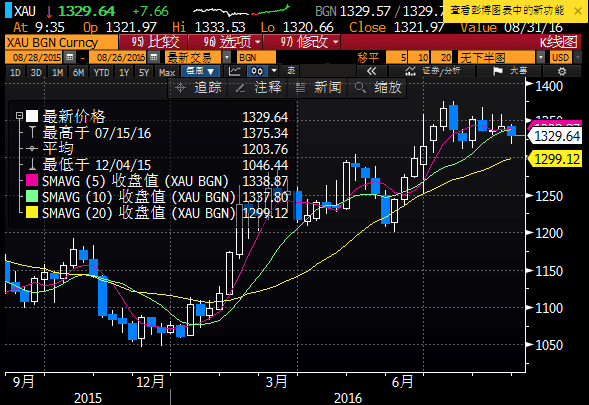589x405 pixels.
Task: Select the 1Y time range tab
Action: pos(124,72)
